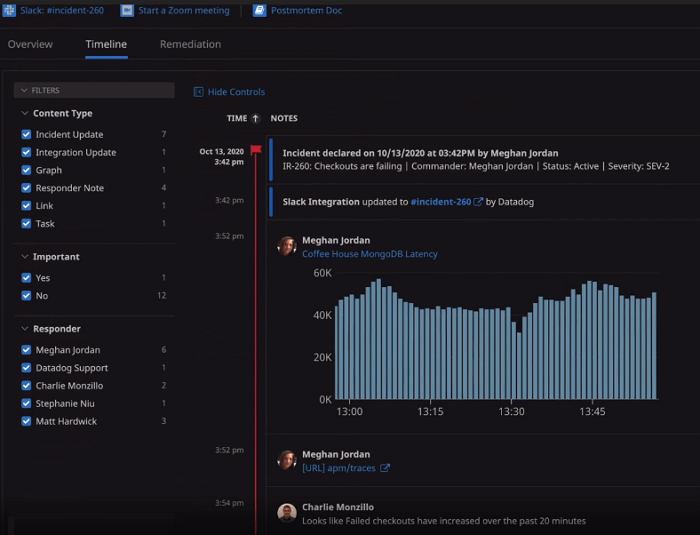Click the Hide Controls collapse icon

point(199,92)
